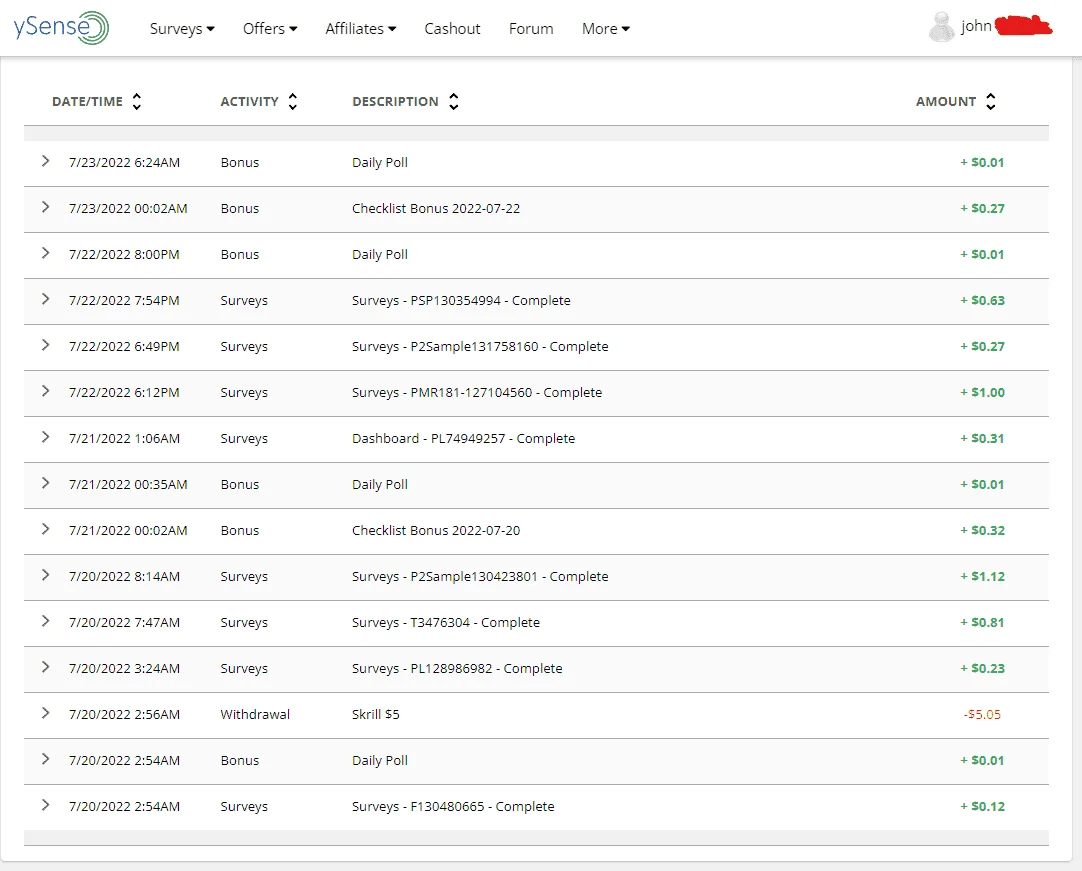1082x871 pixels.
Task: Go to the Cashout page
Action: [452, 29]
